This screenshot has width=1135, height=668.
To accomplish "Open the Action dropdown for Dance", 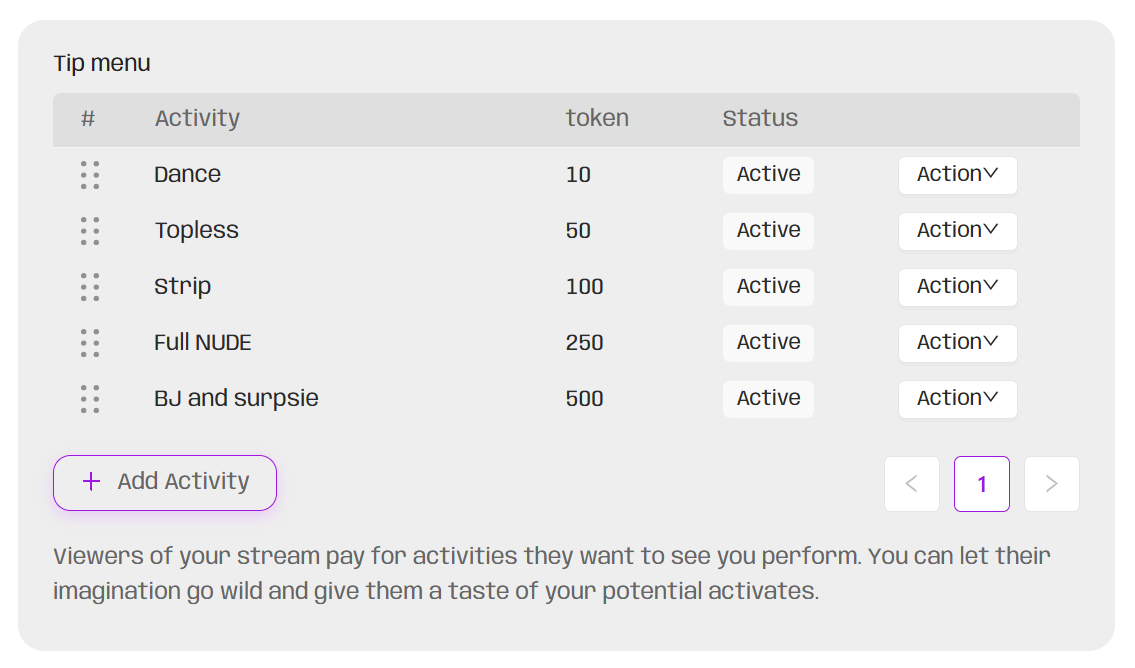I will click(957, 175).
